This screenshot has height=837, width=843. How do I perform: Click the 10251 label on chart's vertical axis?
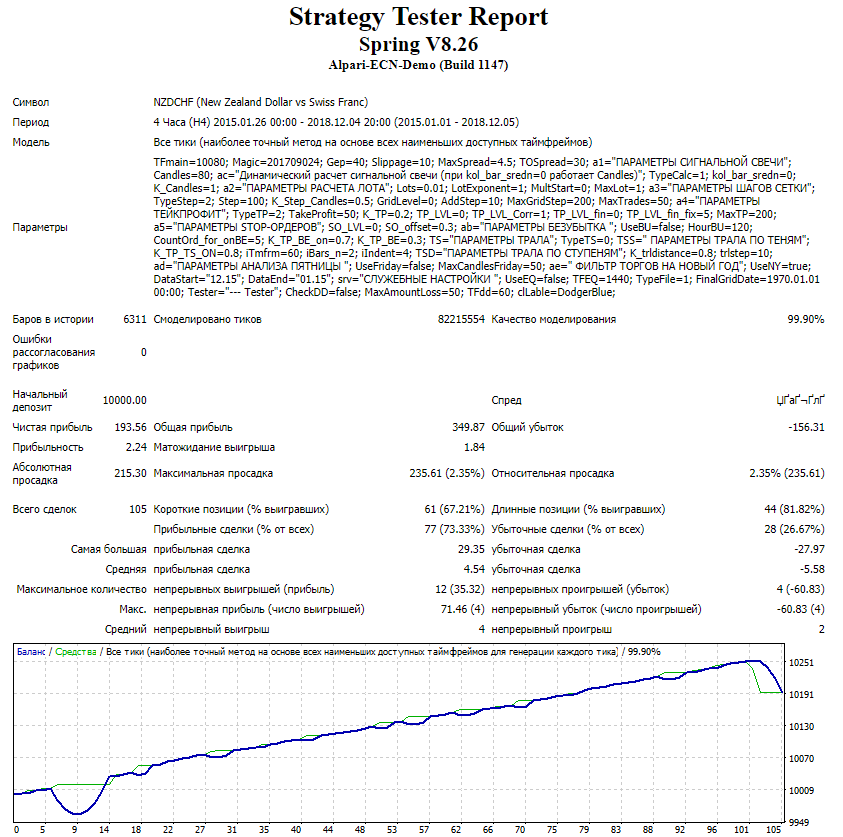(x=803, y=663)
